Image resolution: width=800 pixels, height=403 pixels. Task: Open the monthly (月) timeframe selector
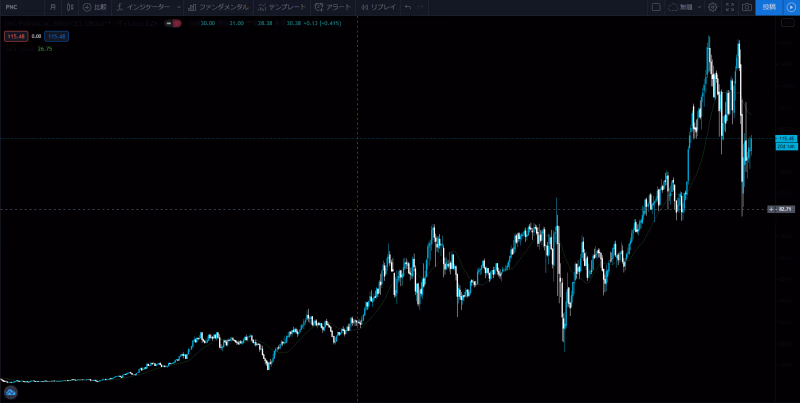tap(52, 7)
